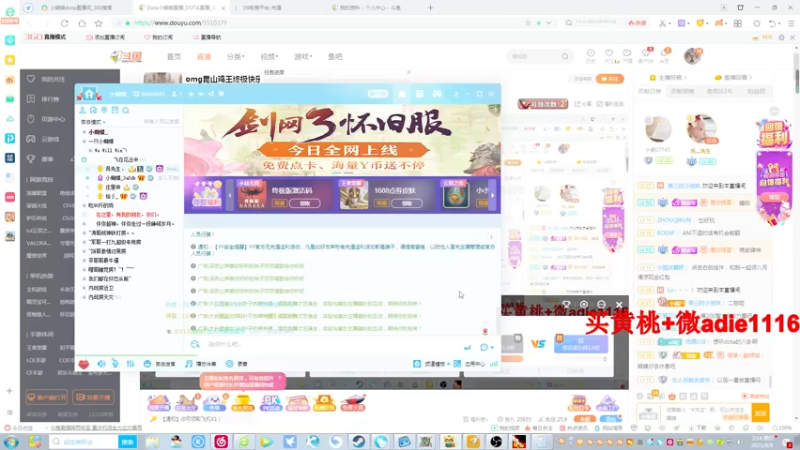Open the Douyu Yuba (鱼吧) nav item
Screen dimensions: 800x450
click(x=335, y=57)
